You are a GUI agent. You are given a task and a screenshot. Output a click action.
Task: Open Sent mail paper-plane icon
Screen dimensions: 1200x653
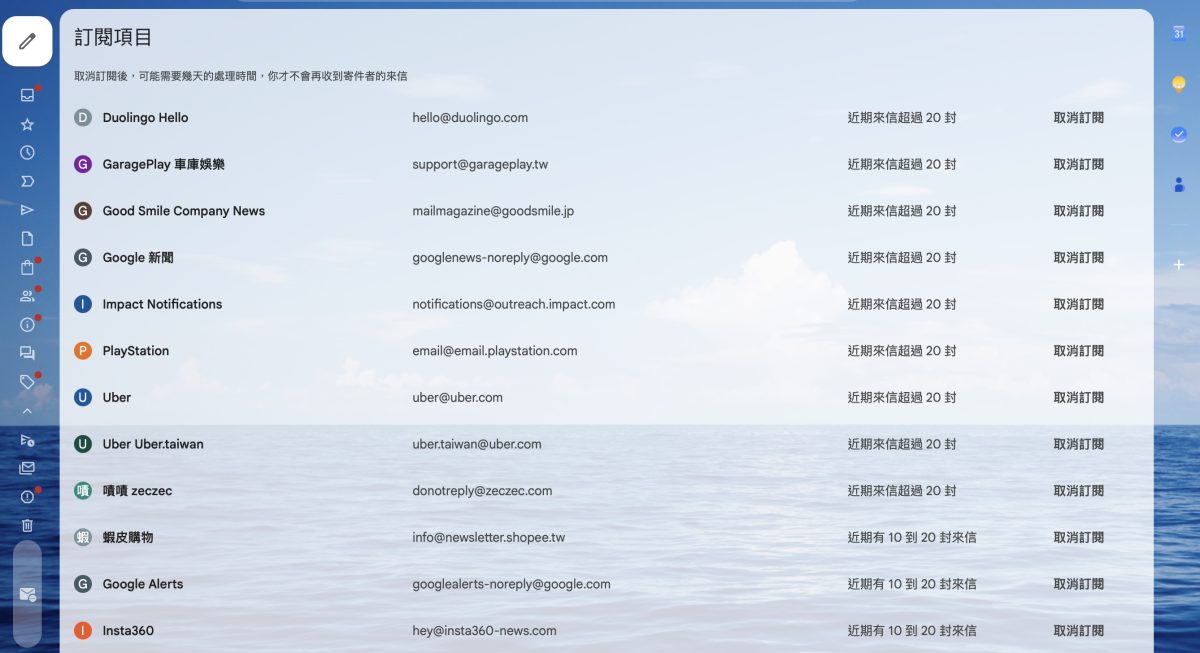tap(27, 210)
